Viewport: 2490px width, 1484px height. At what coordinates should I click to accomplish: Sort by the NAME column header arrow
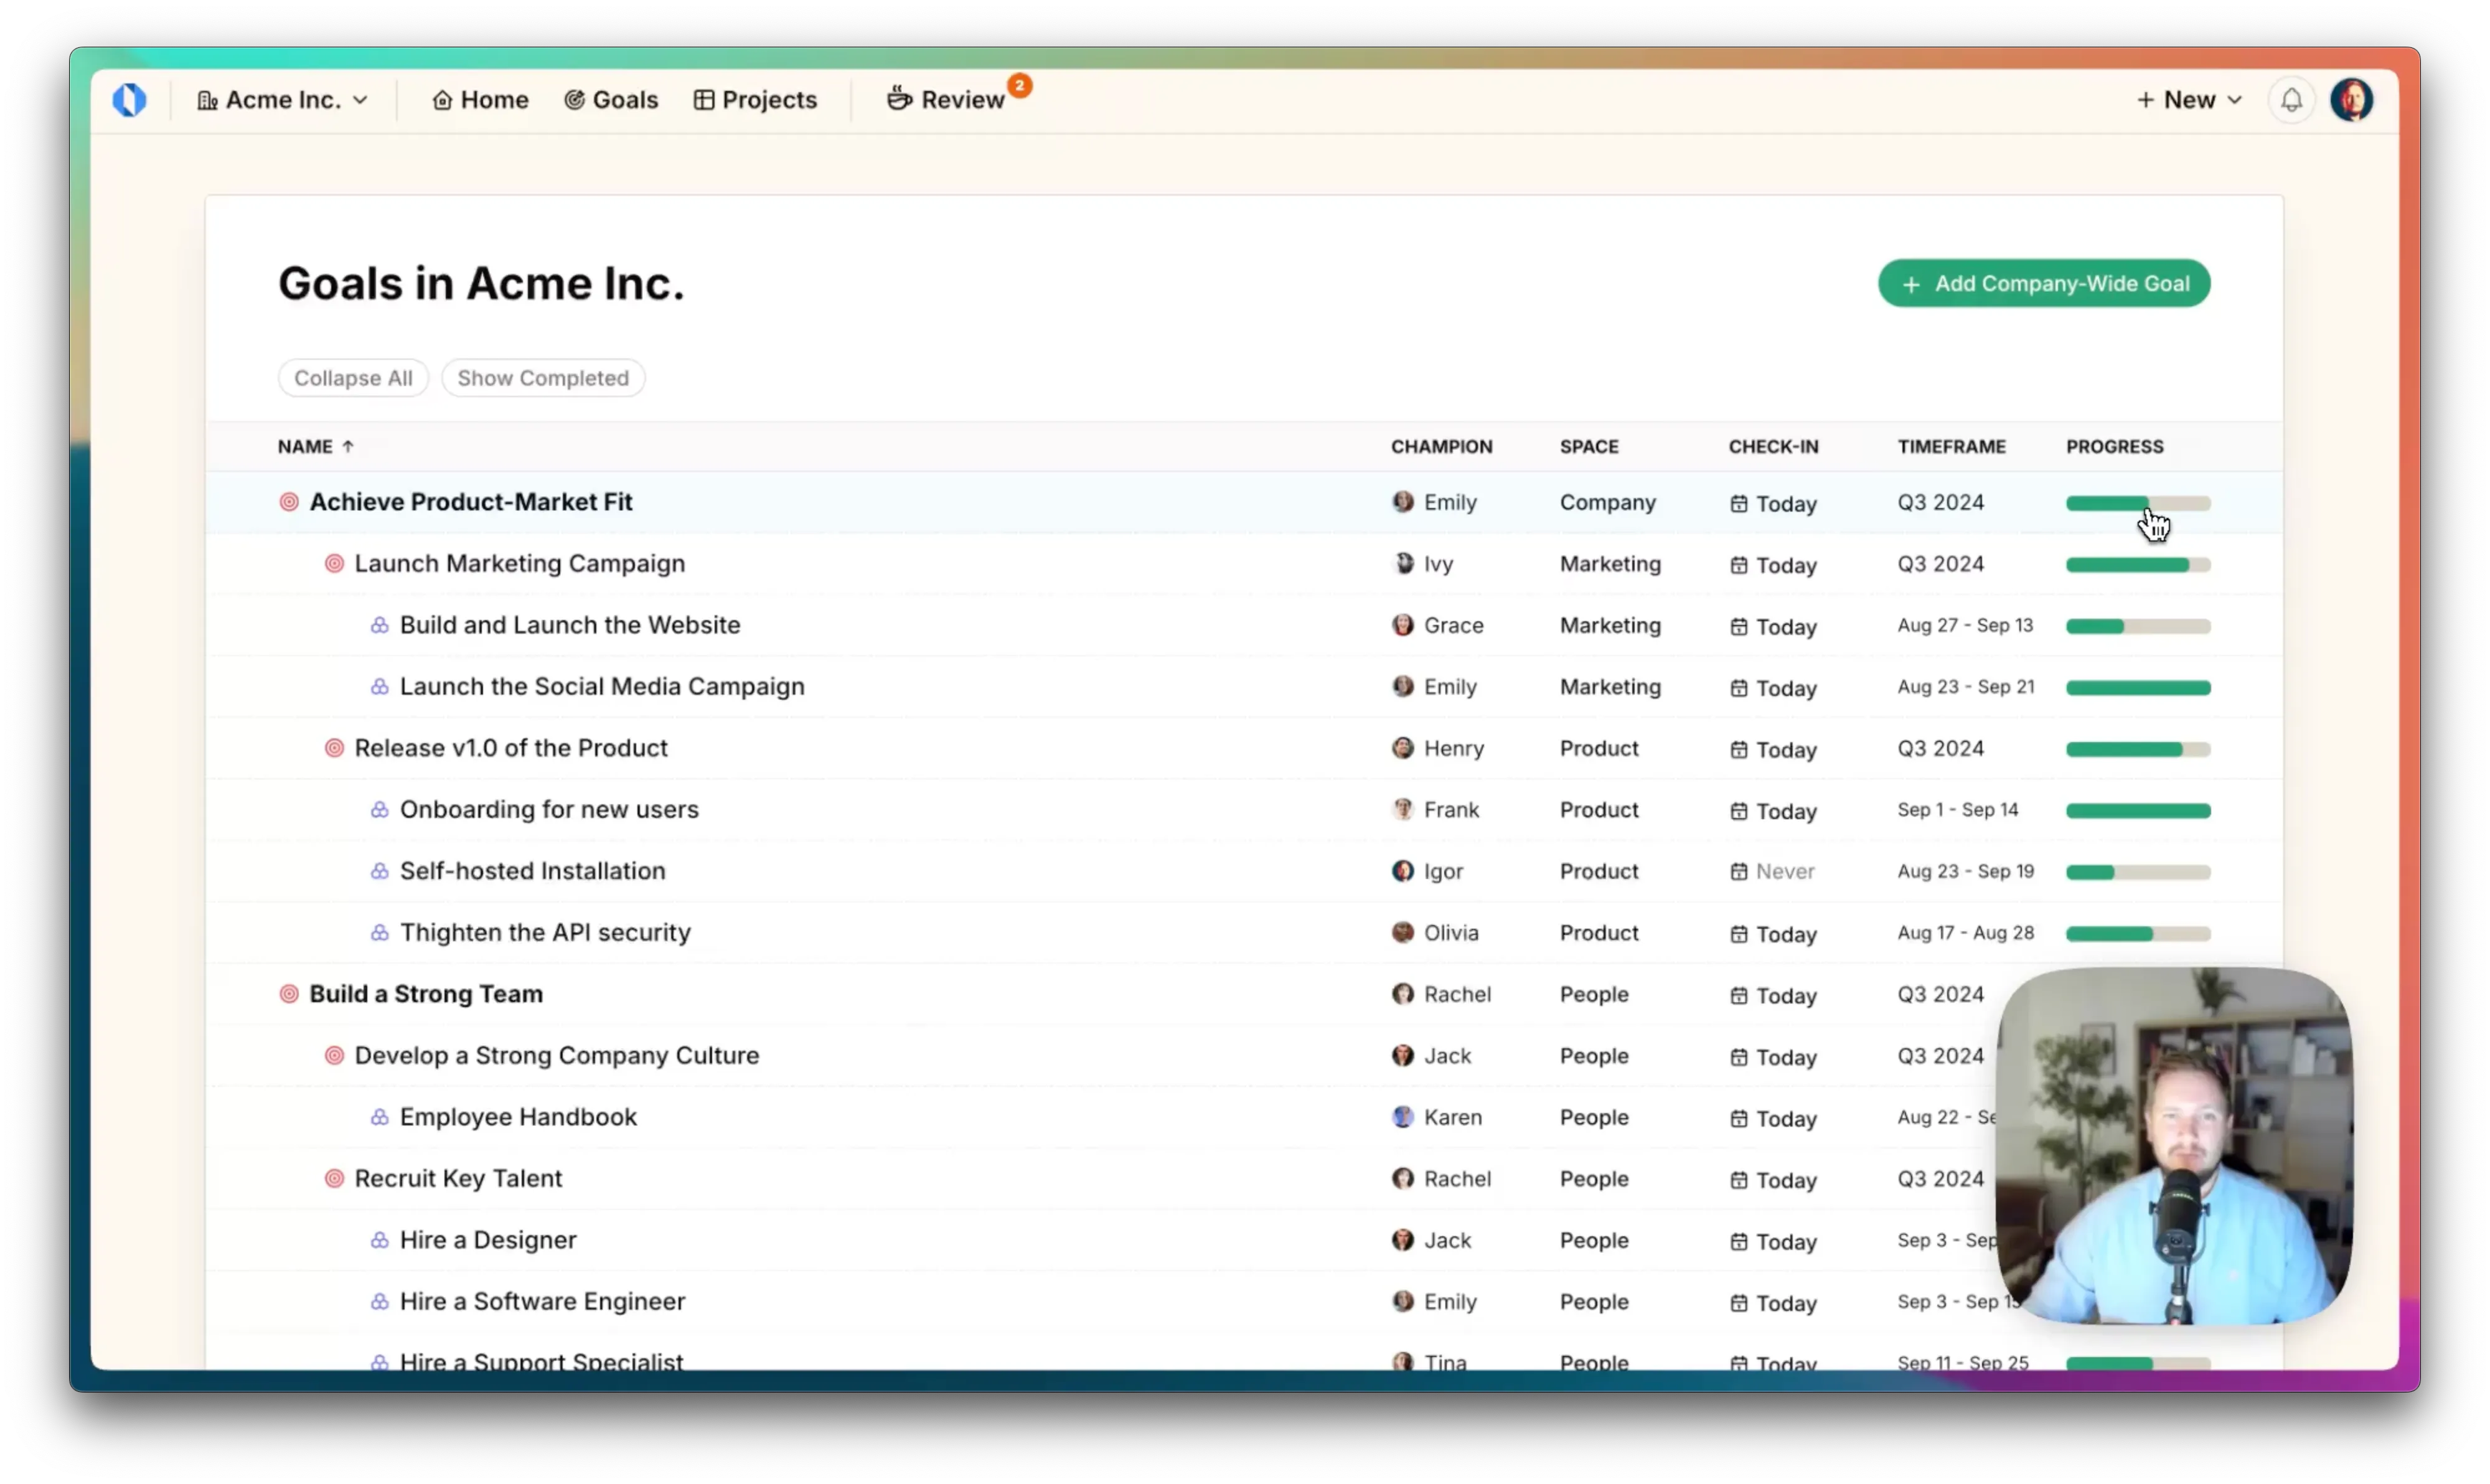(x=347, y=447)
